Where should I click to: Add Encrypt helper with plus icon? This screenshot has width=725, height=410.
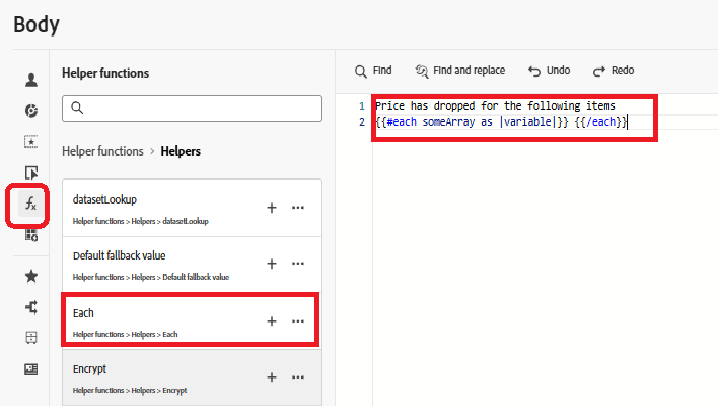pos(272,377)
